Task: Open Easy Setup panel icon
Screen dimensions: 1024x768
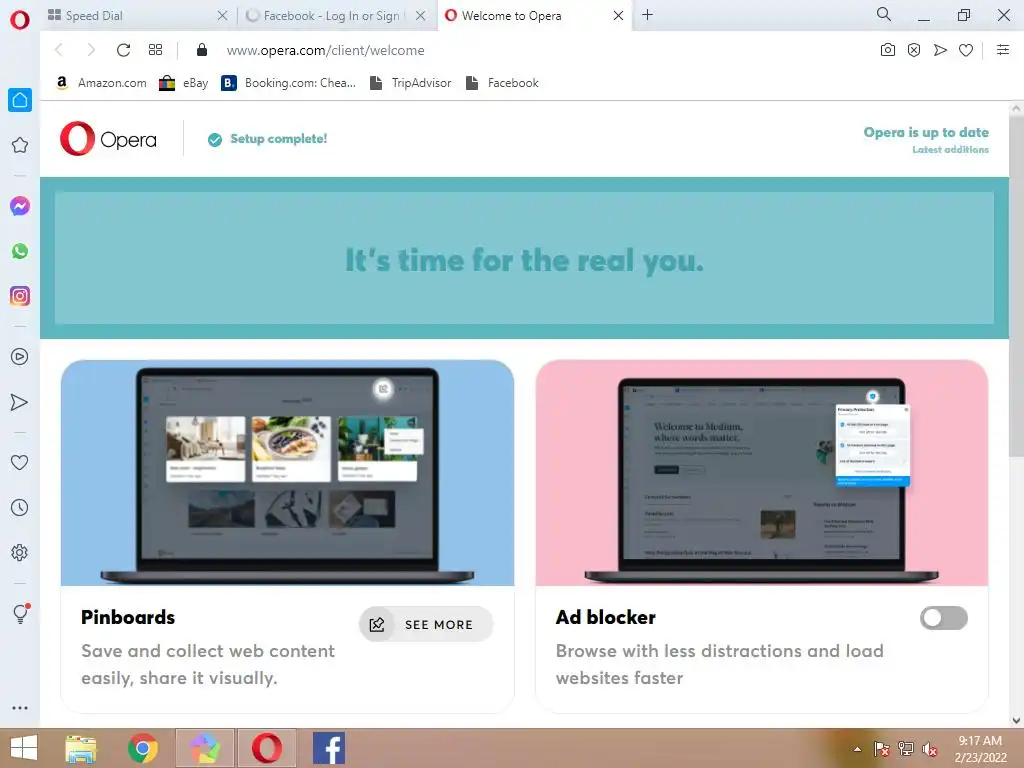Action: (1003, 50)
